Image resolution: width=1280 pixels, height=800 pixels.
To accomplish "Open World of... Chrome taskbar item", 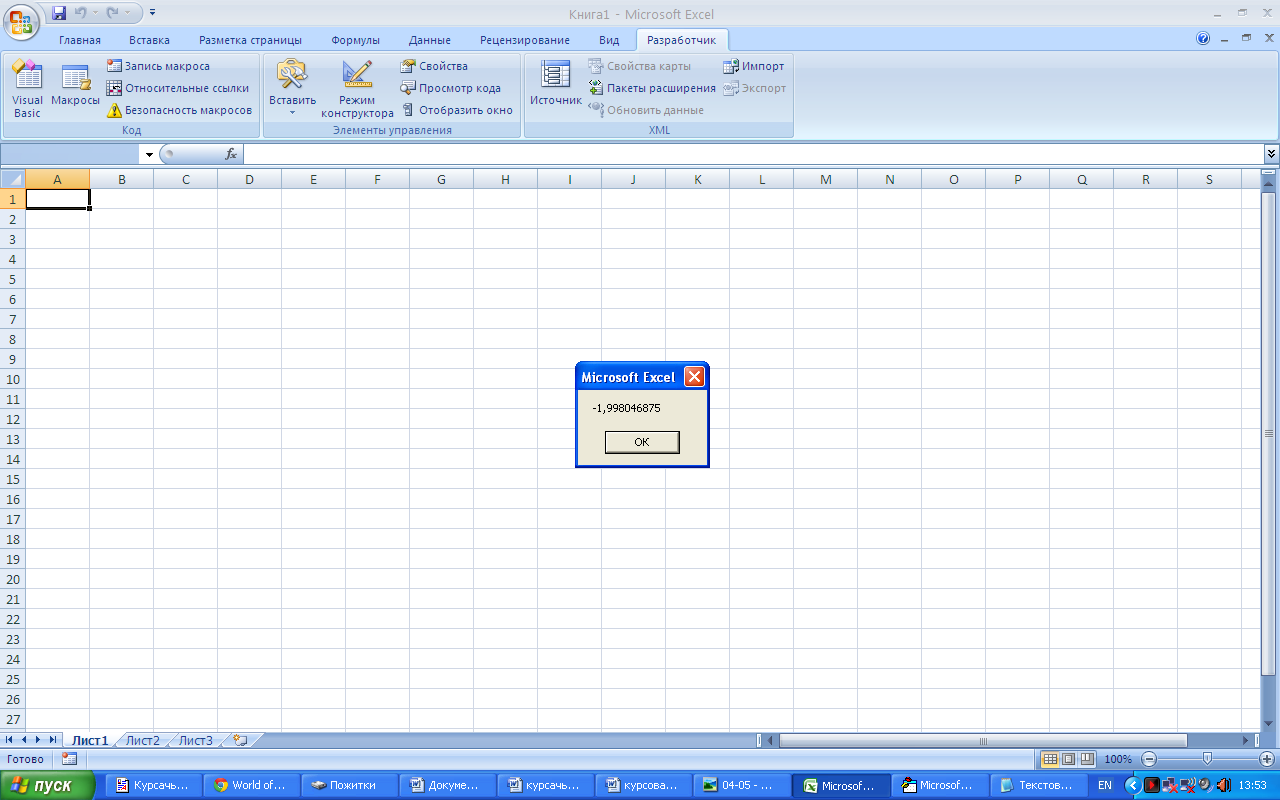I will point(252,785).
